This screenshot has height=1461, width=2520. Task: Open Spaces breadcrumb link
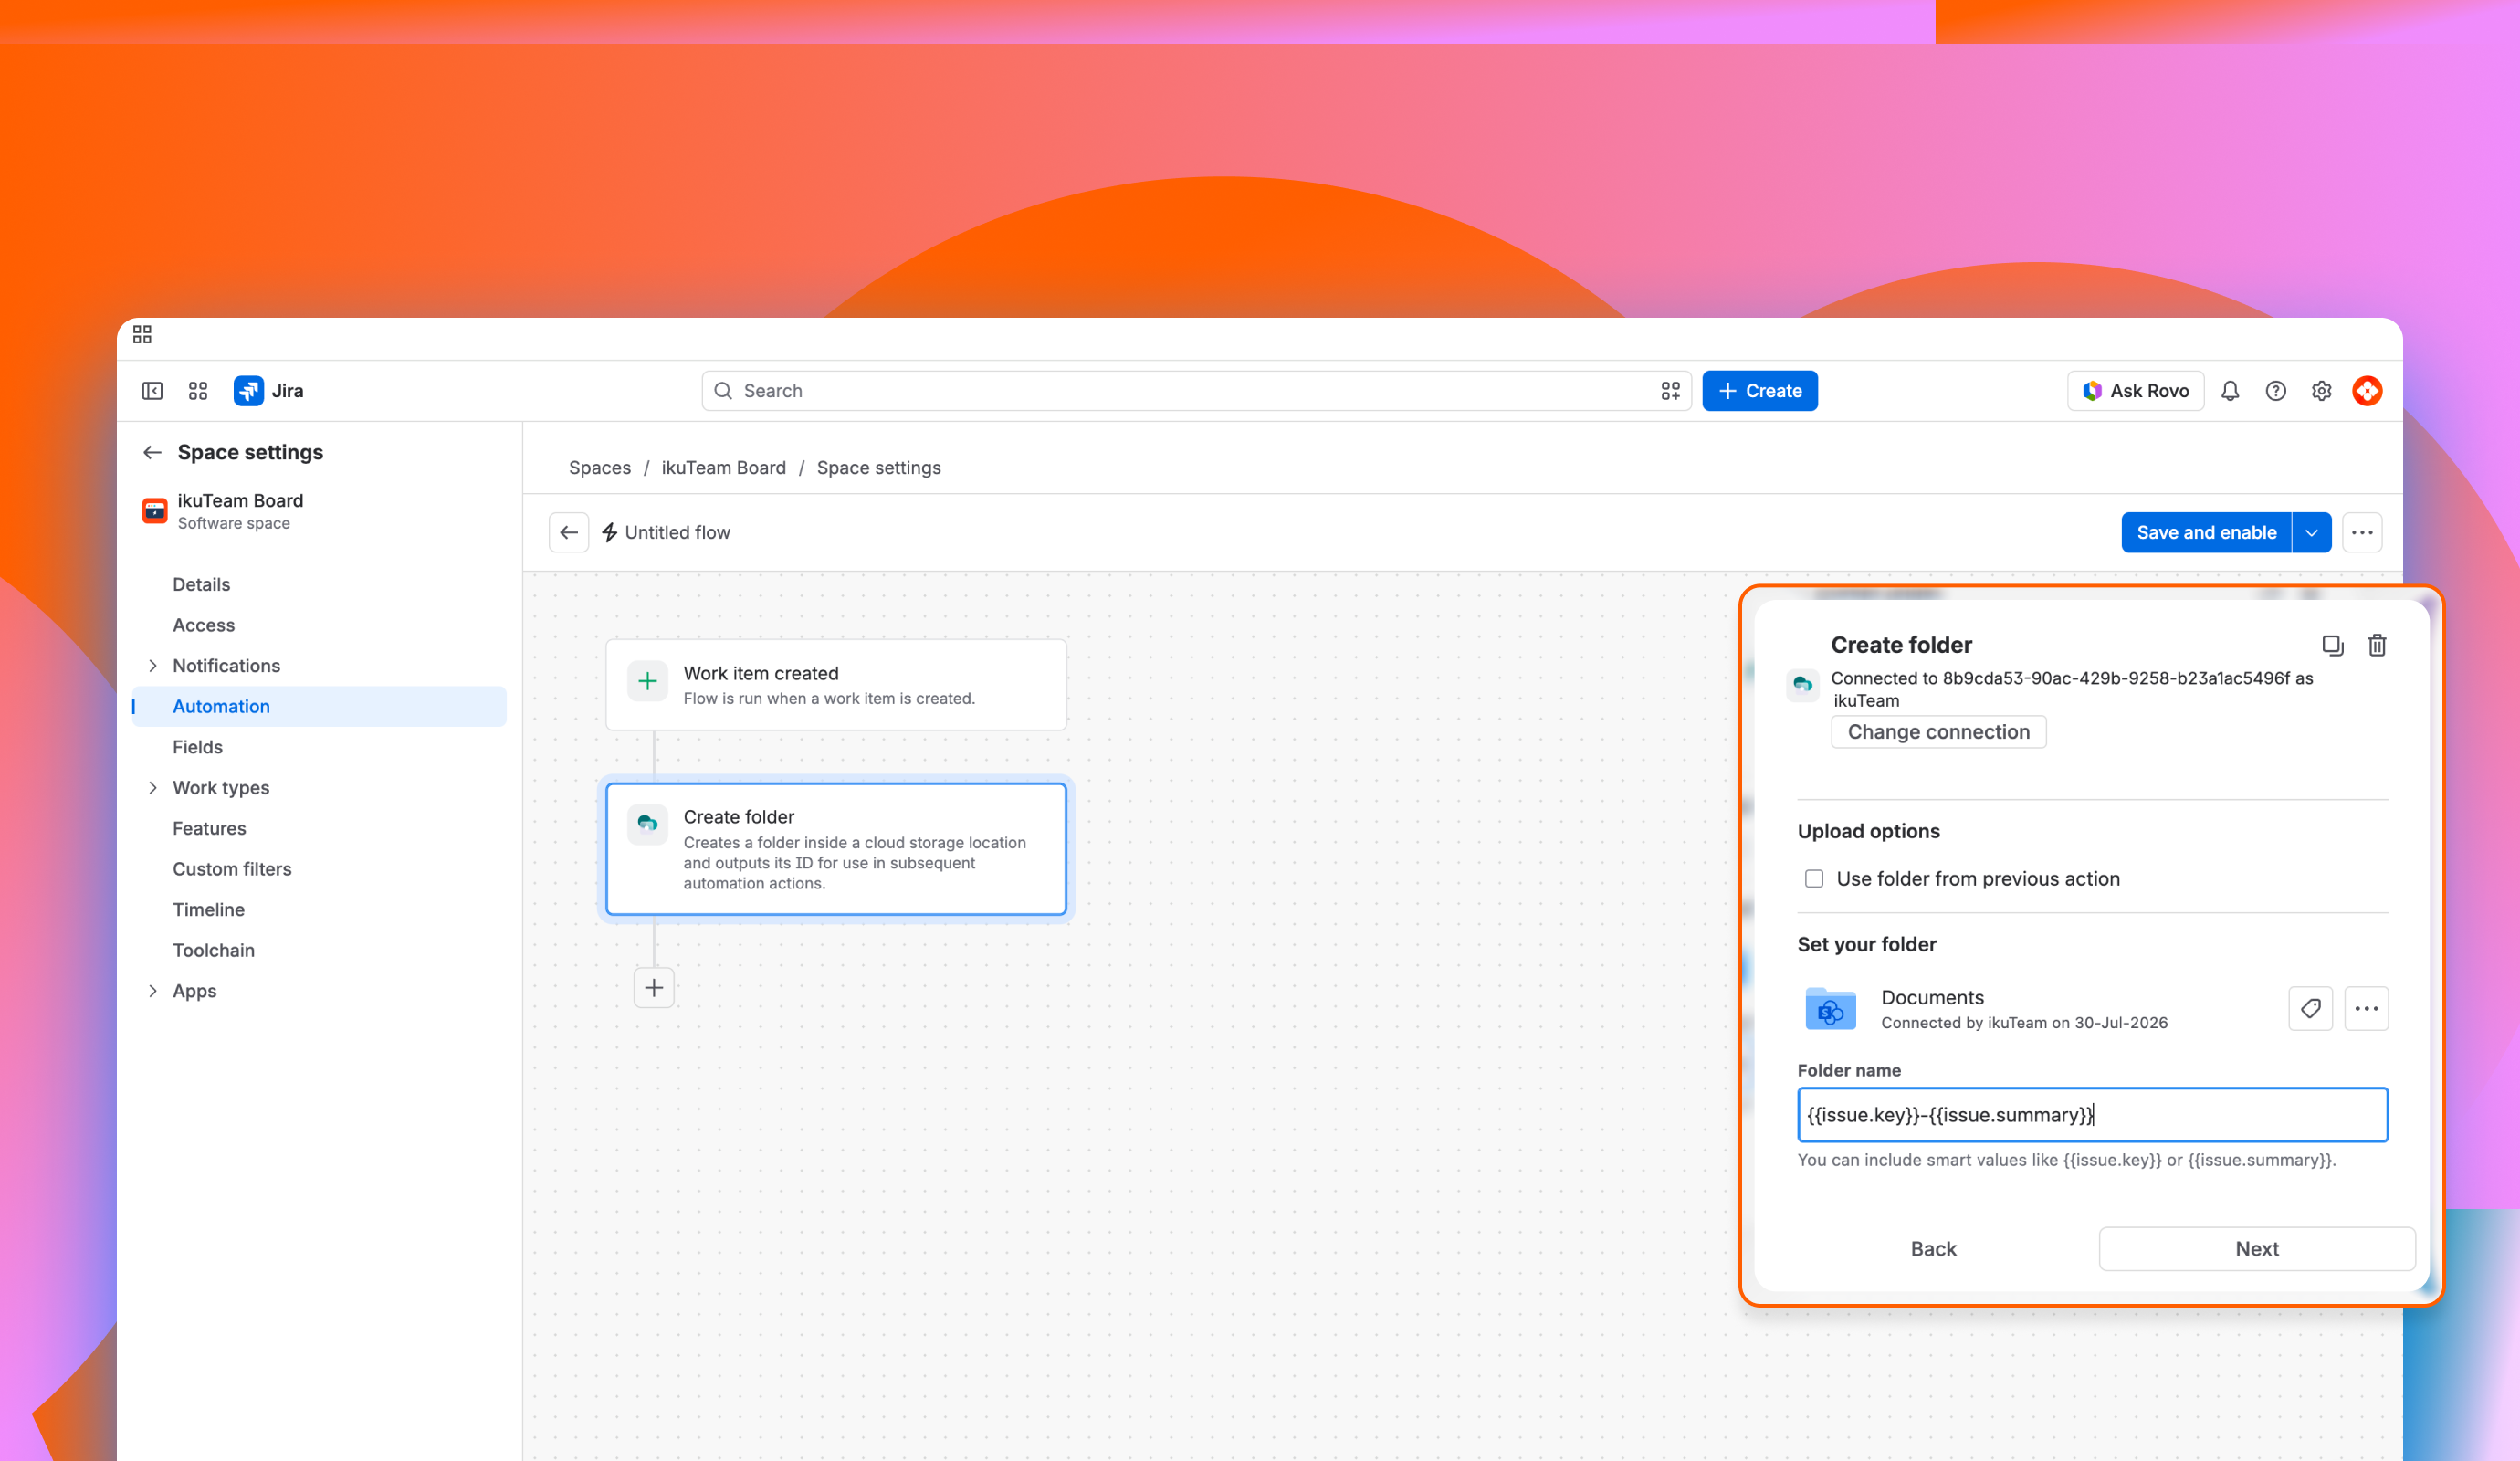(x=599, y=468)
